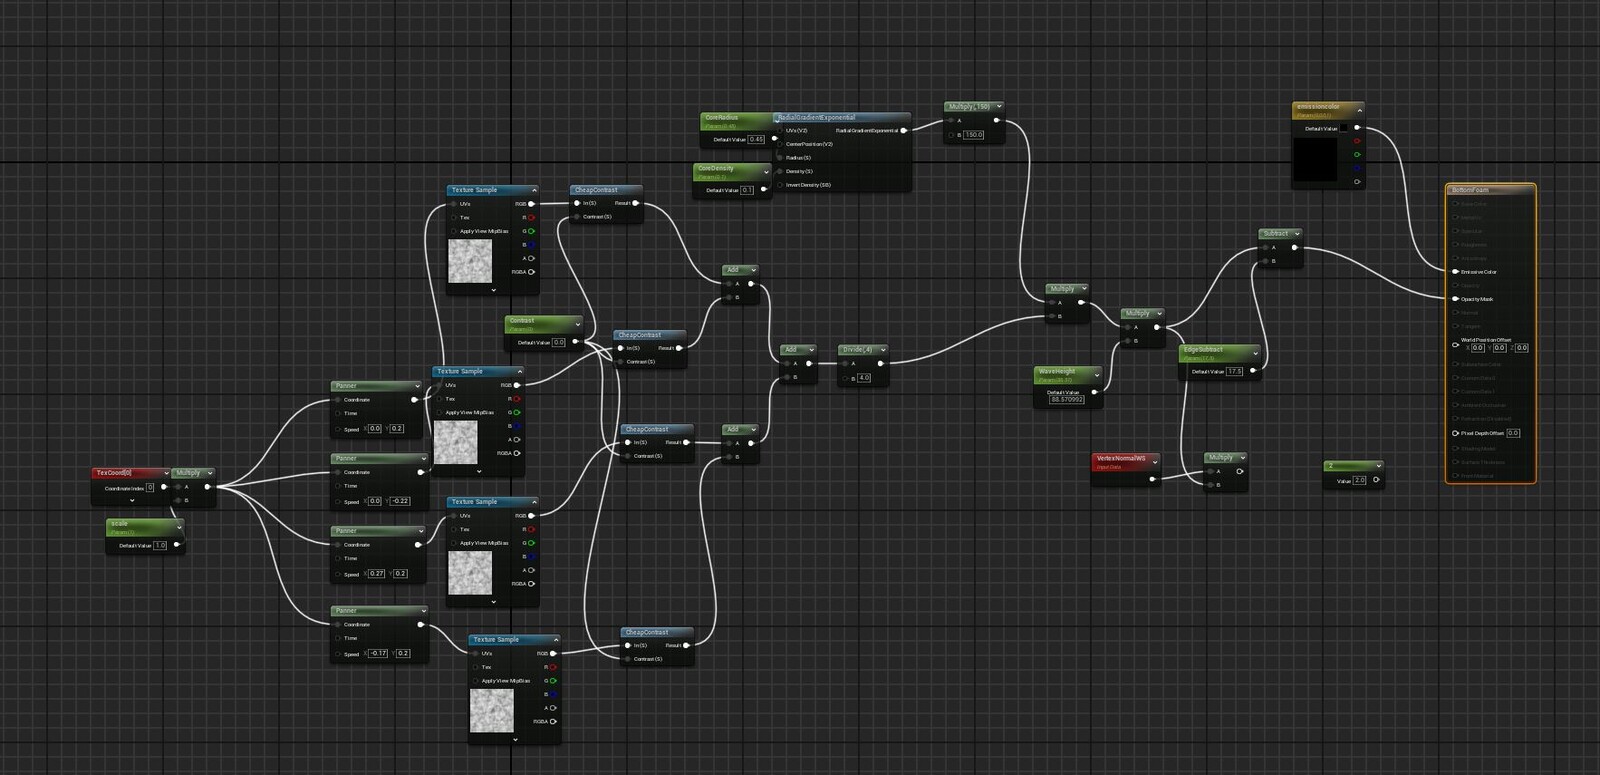Click the TexCoord[0] output pin
The height and width of the screenshot is (775, 1600).
164,487
